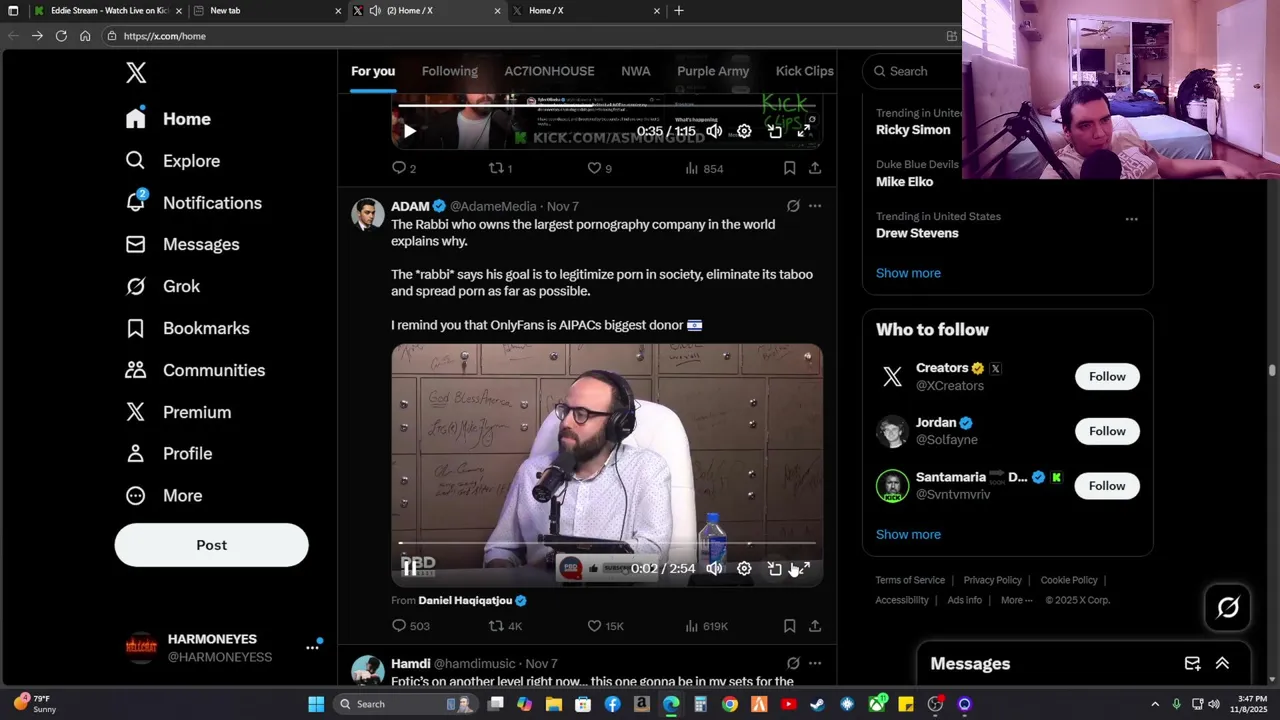The width and height of the screenshot is (1280, 720).
Task: Open the More menu in the sidebar
Action: coord(163,496)
